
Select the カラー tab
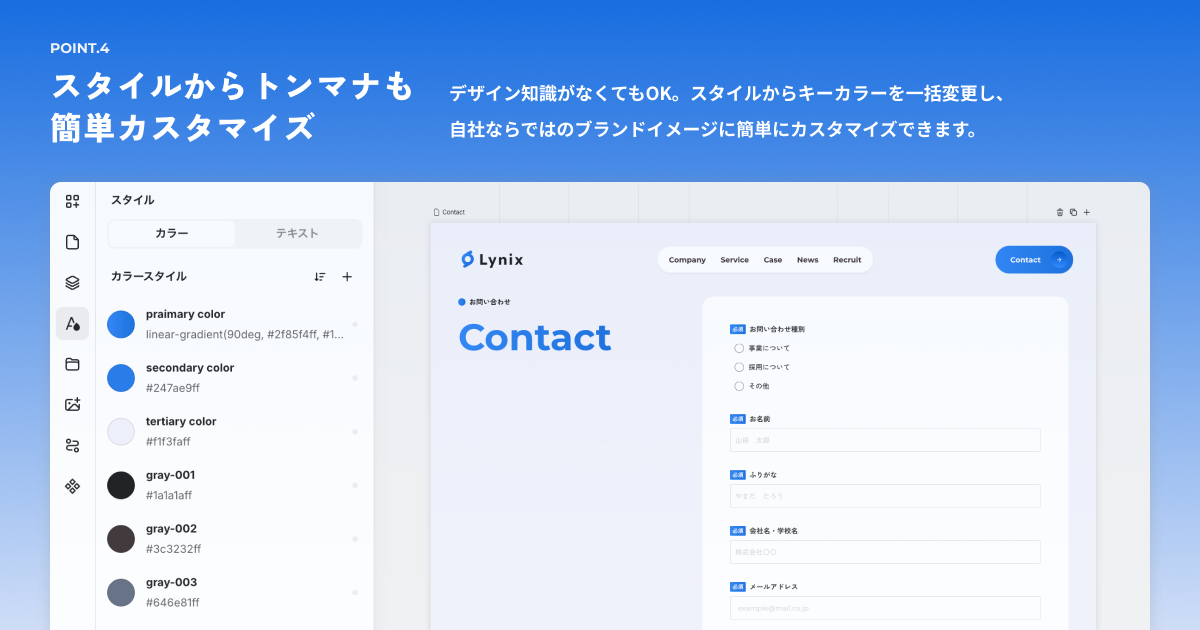pyautogui.click(x=171, y=233)
